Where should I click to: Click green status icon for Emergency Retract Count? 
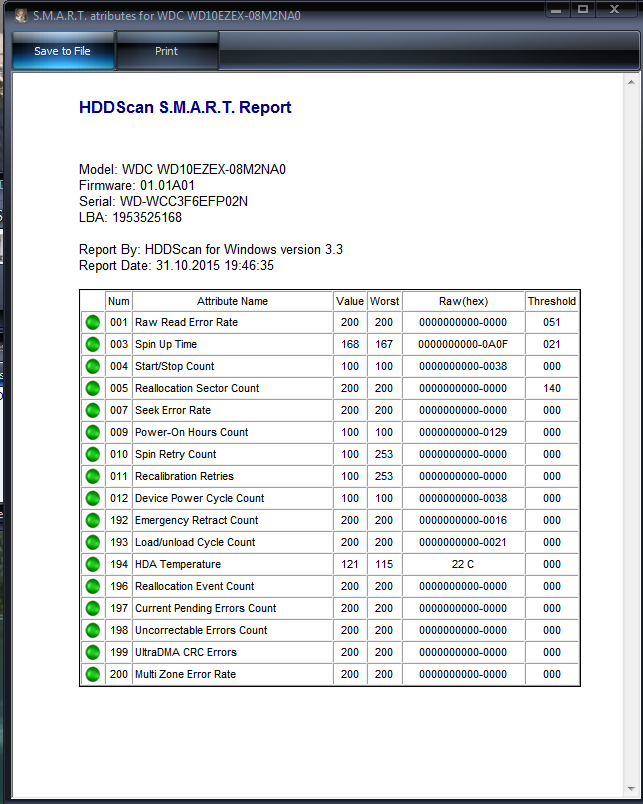(93, 520)
